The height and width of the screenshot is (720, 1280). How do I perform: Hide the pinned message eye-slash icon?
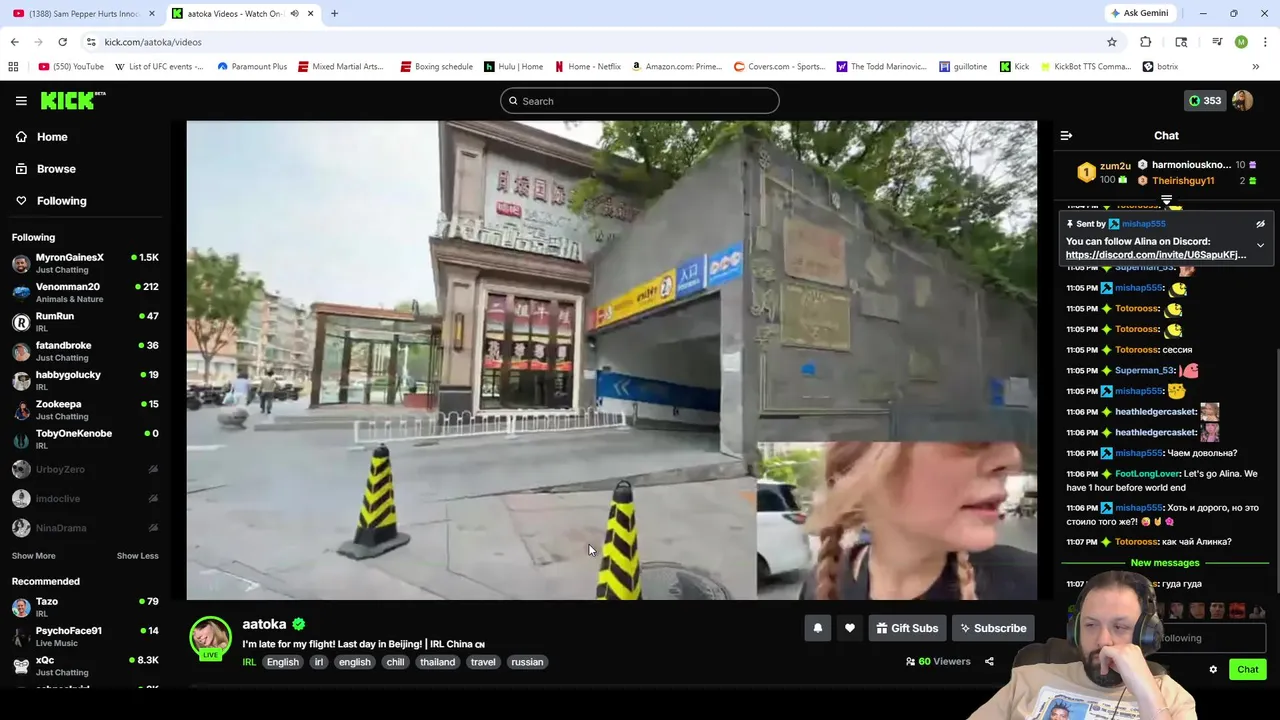[1260, 224]
